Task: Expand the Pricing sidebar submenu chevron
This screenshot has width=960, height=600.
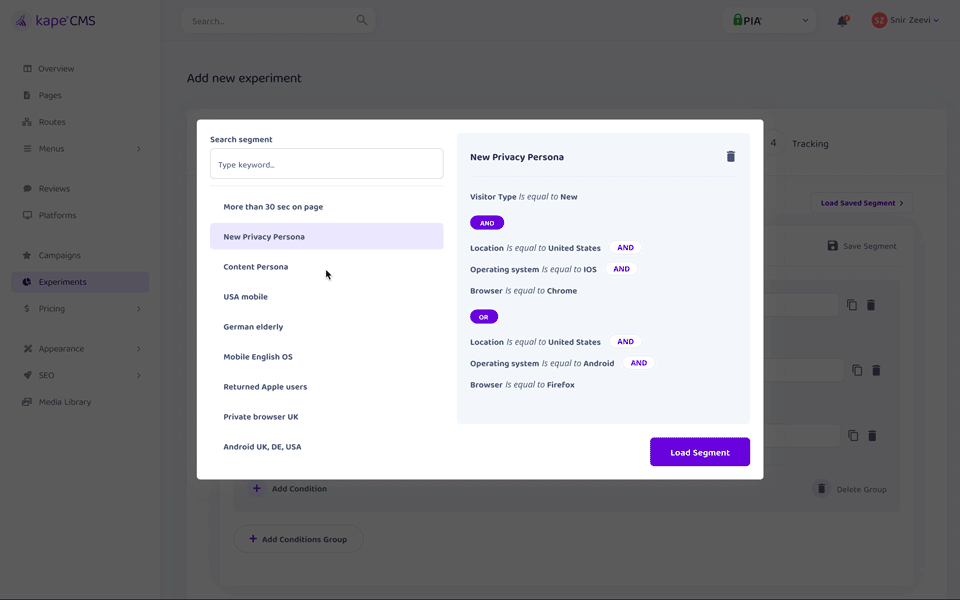Action: coord(138,309)
